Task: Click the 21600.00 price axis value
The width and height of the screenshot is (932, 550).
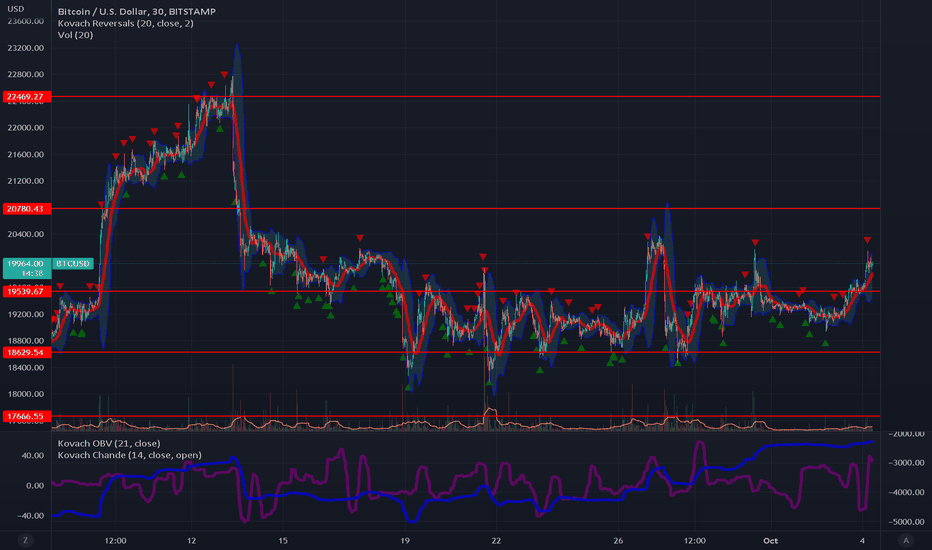Action: point(26,155)
